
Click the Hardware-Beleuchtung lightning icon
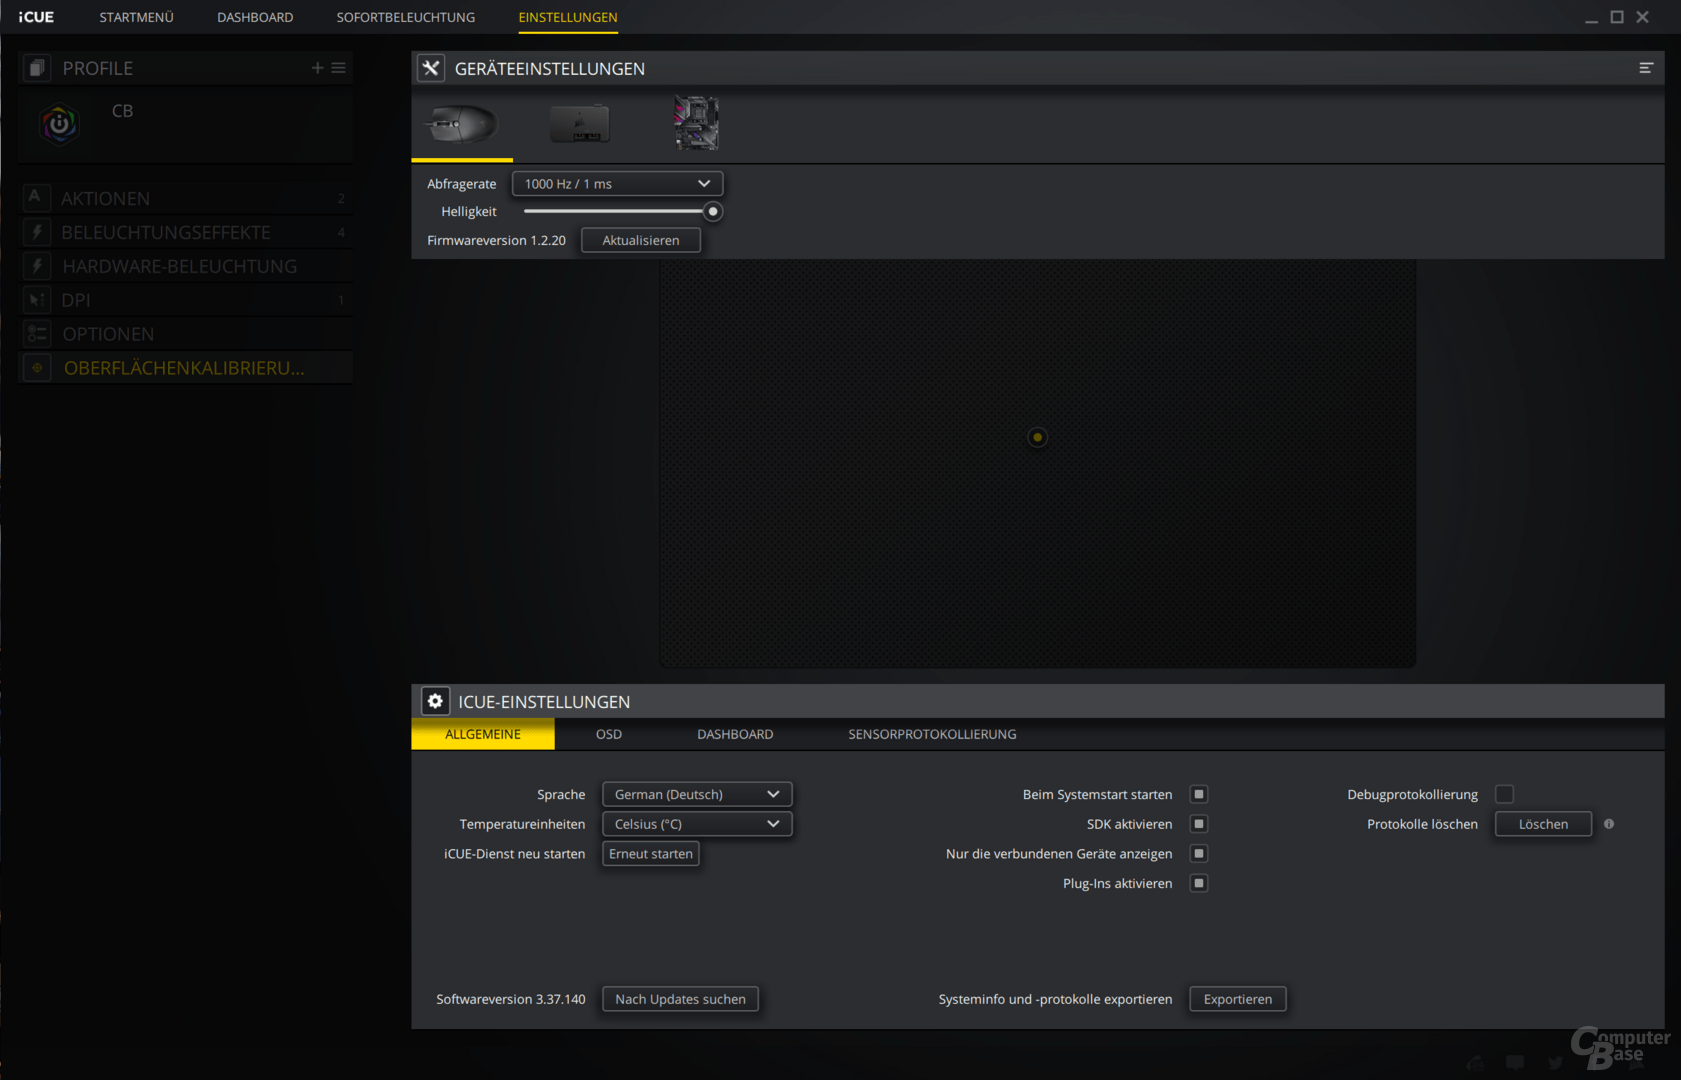click(37, 266)
